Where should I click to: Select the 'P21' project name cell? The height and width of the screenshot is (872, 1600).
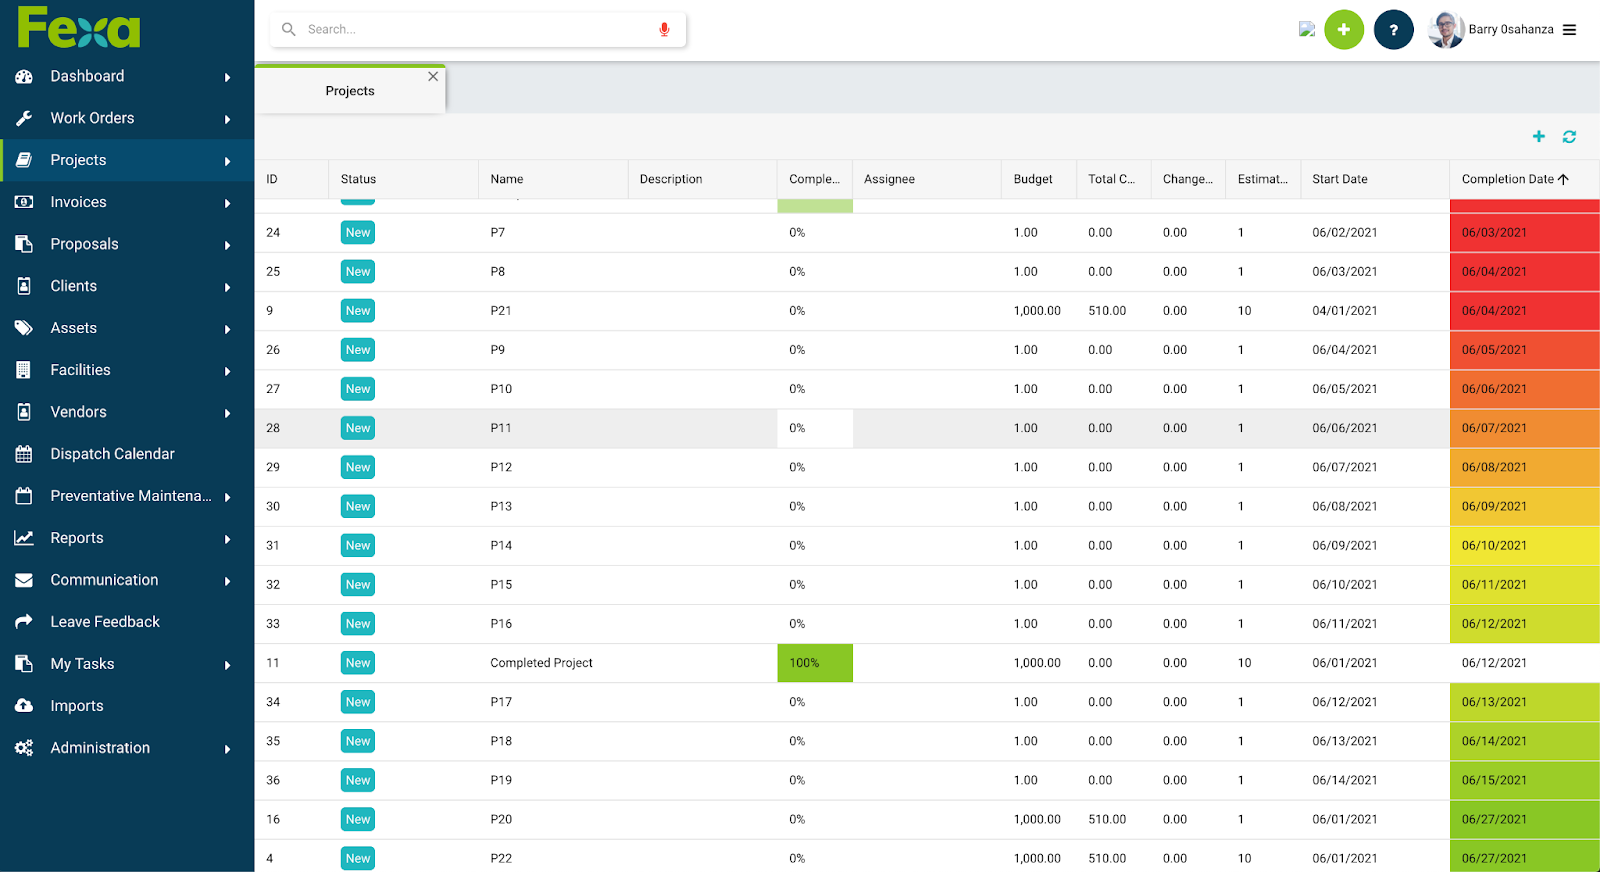[x=553, y=311]
